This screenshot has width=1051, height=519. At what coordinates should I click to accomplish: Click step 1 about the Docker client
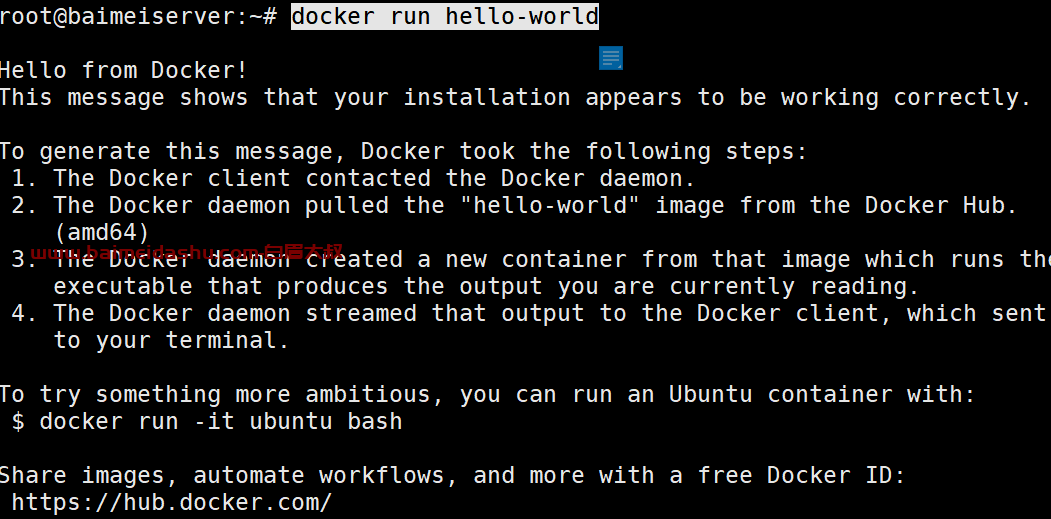click(353, 178)
